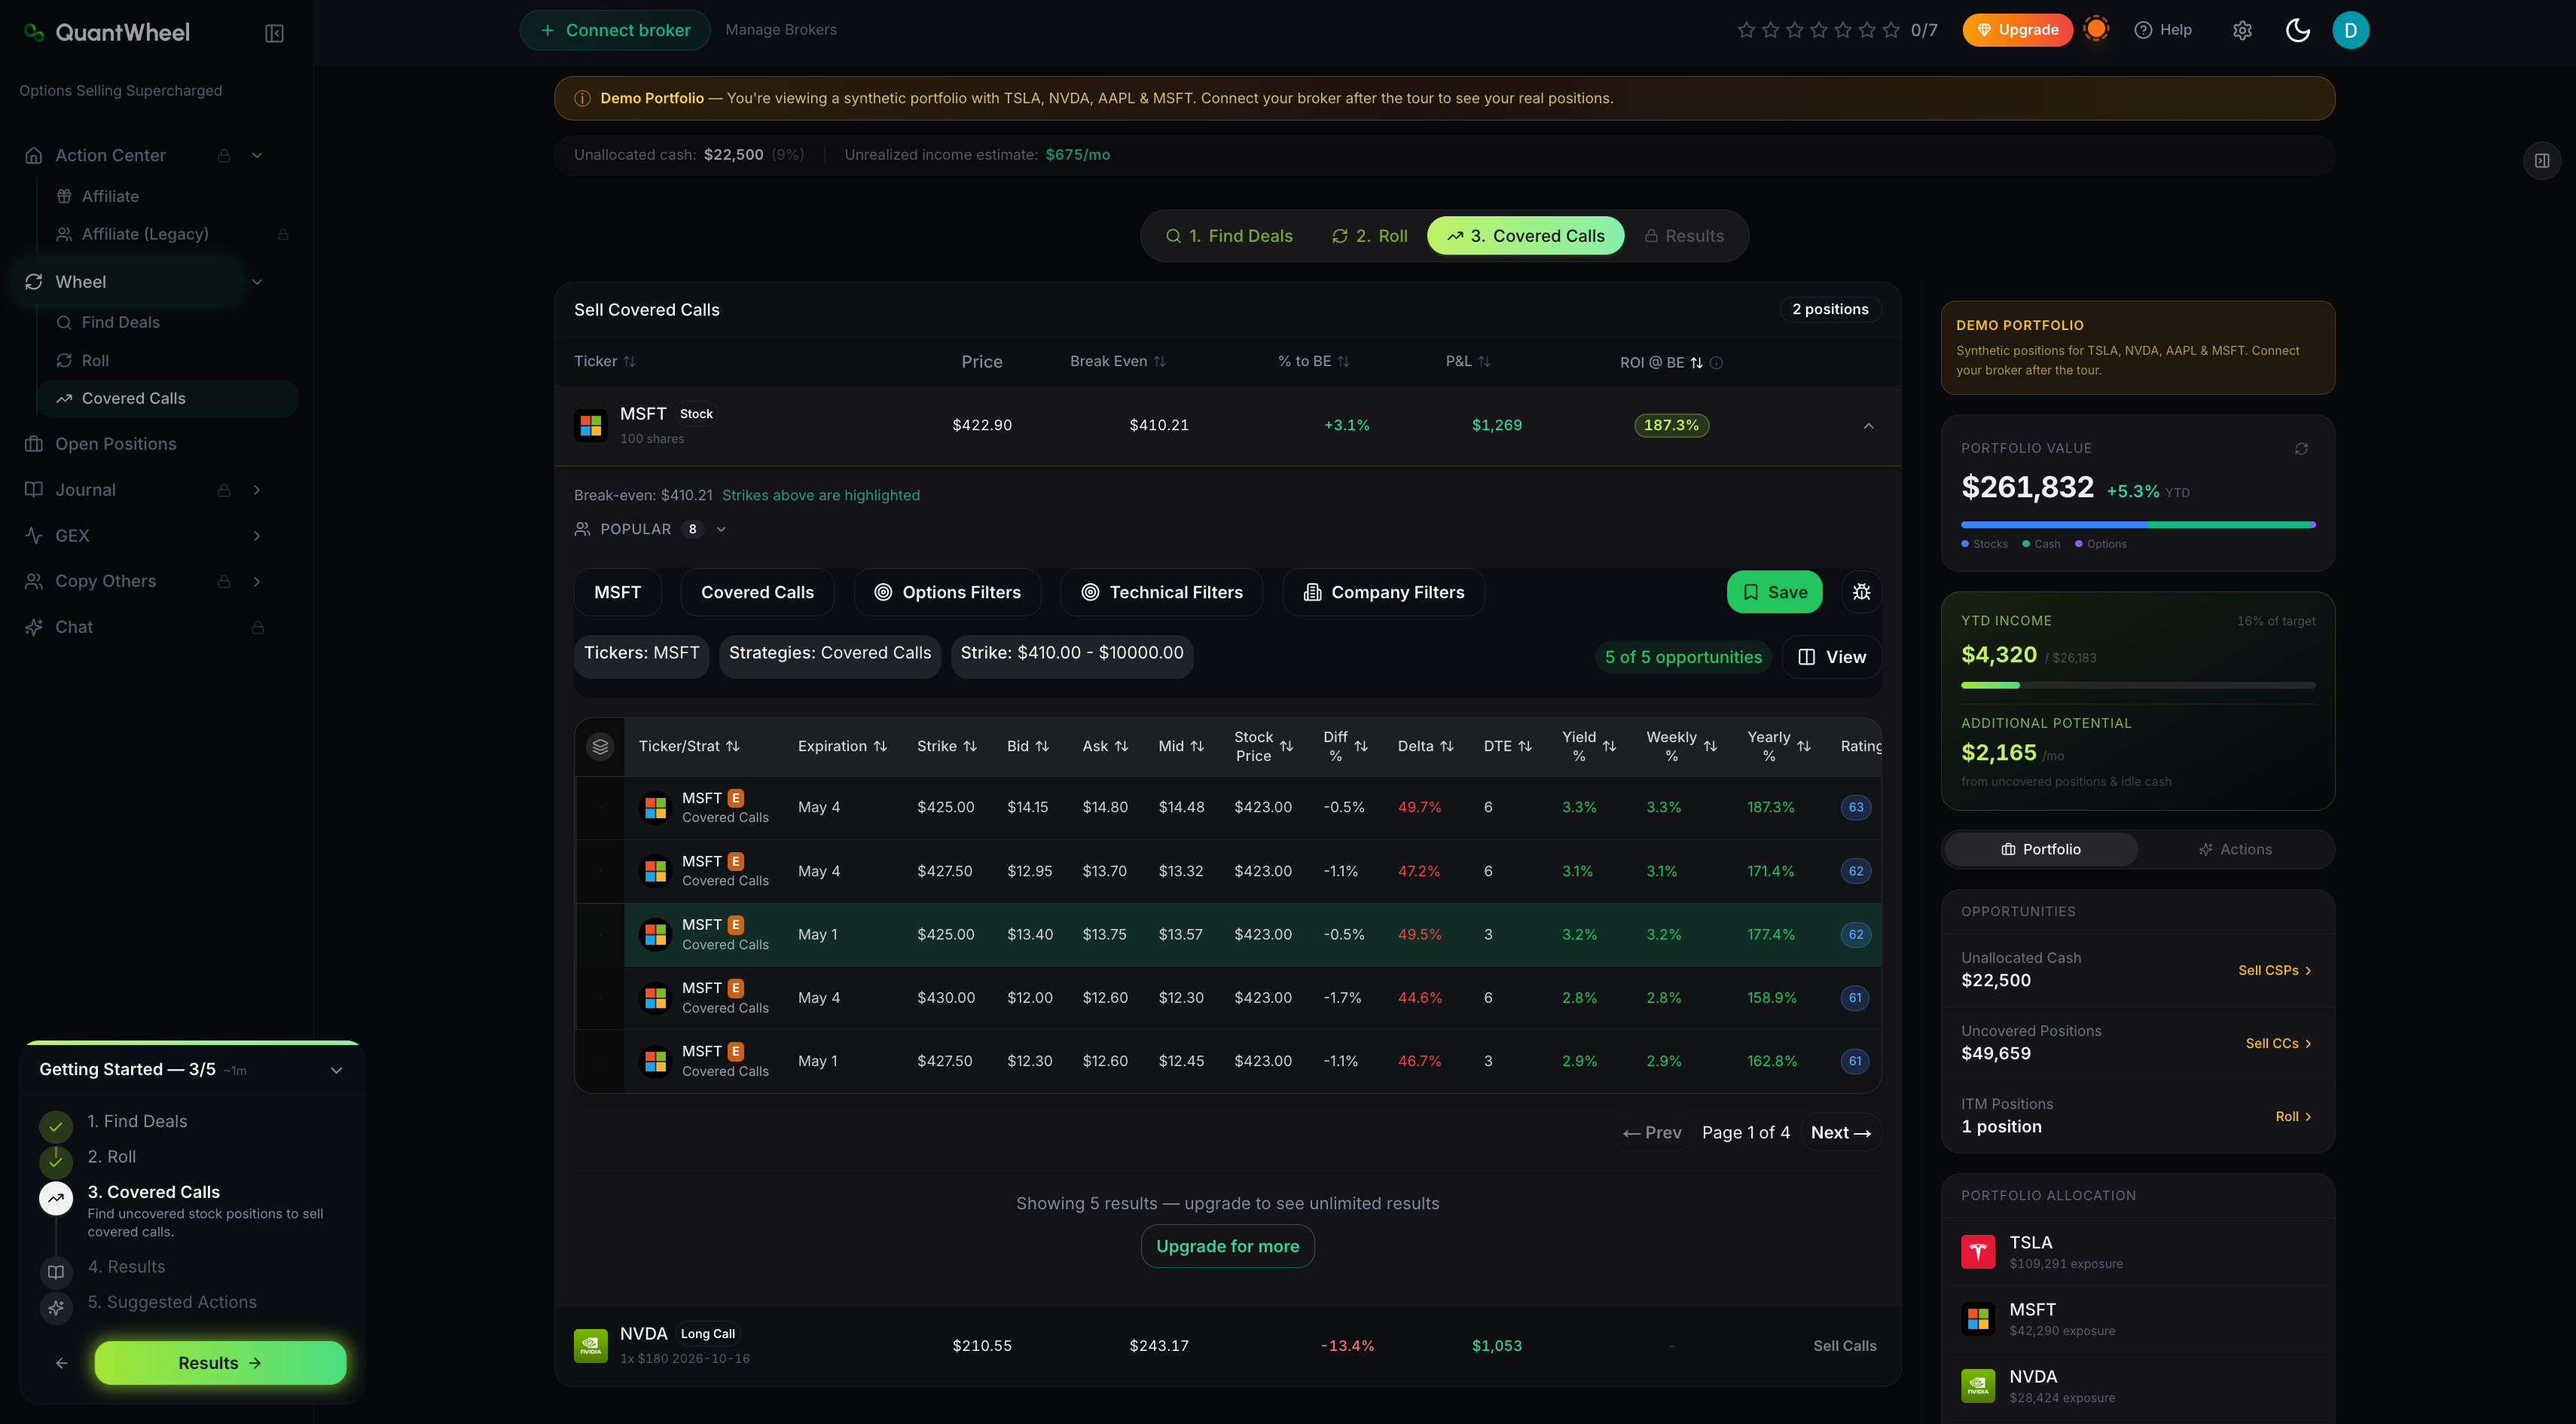2576x1424 pixels.
Task: Go to Next results page
Action: pos(1840,1132)
